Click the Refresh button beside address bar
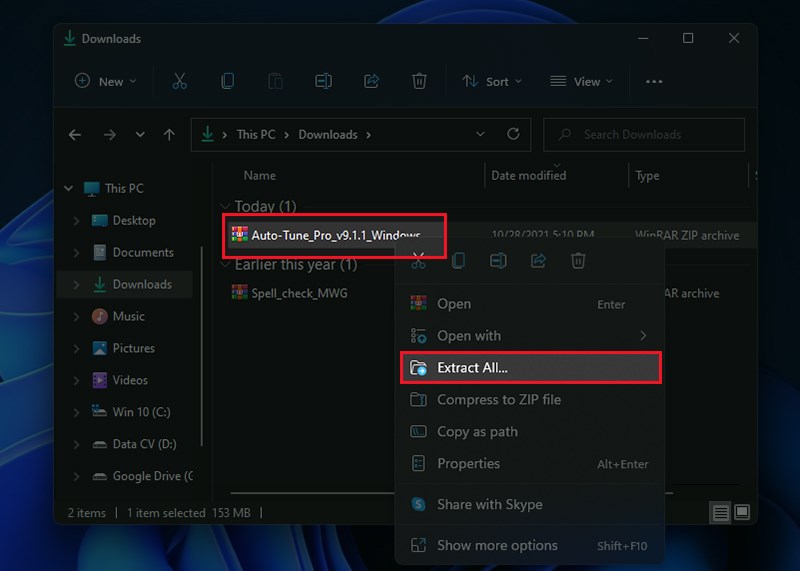The image size is (800, 571). pyautogui.click(x=513, y=134)
